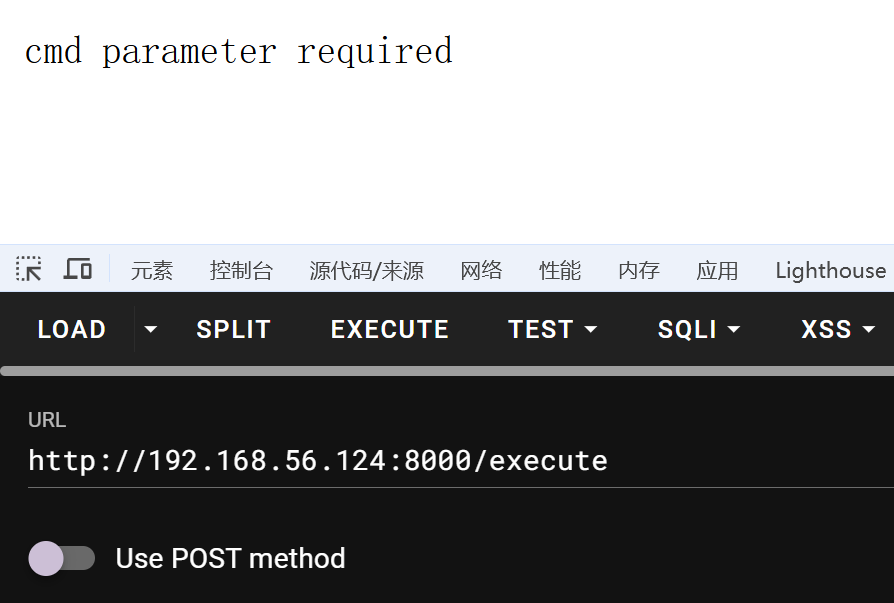Image resolution: width=894 pixels, height=603 pixels.
Task: Enable the Use POST method switch
Action: [x=62, y=558]
